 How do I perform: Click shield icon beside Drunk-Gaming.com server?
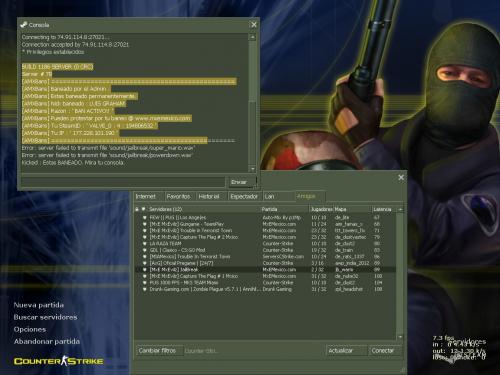coord(145,289)
